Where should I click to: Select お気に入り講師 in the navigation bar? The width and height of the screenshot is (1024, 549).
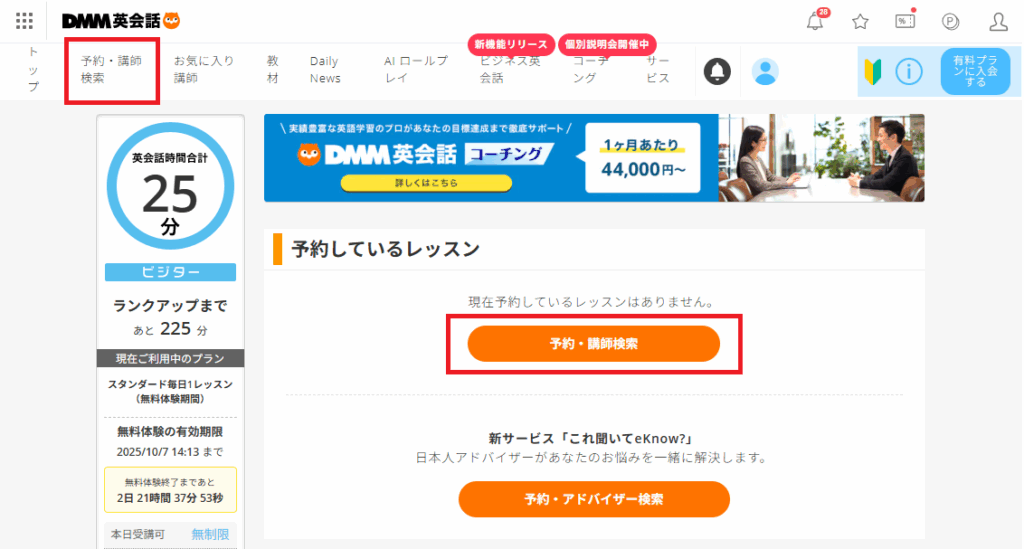click(x=203, y=69)
